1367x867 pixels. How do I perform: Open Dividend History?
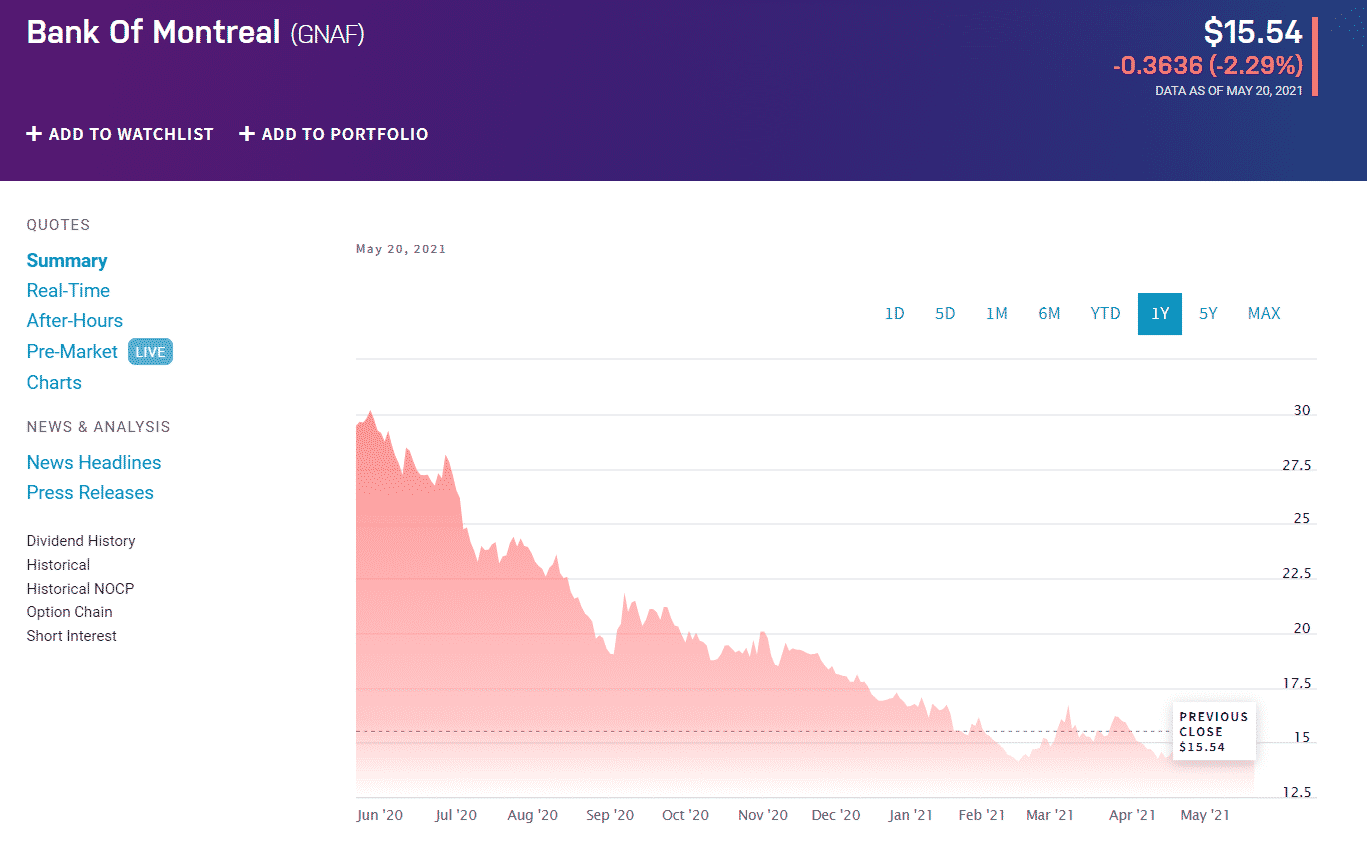pos(81,541)
